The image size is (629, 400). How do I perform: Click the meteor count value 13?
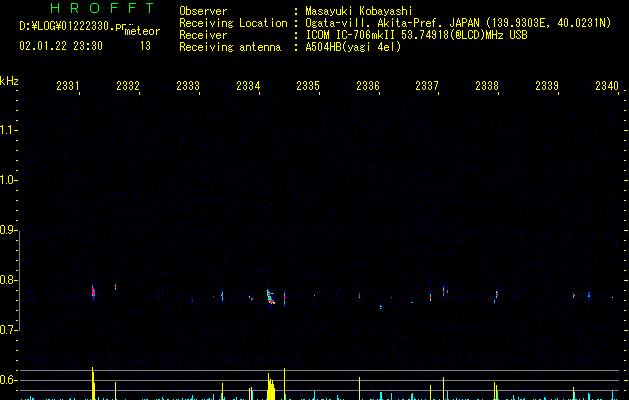point(145,46)
